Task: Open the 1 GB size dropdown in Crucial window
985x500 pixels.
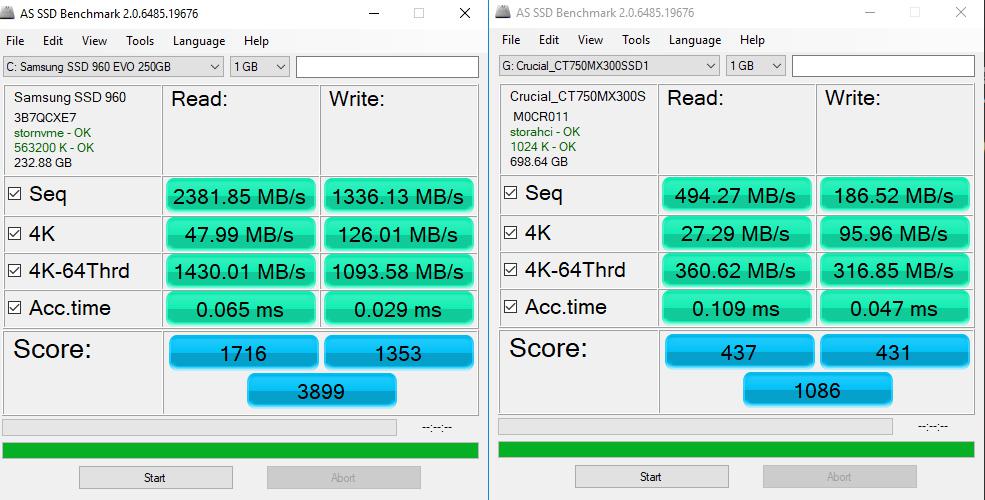Action: point(756,65)
